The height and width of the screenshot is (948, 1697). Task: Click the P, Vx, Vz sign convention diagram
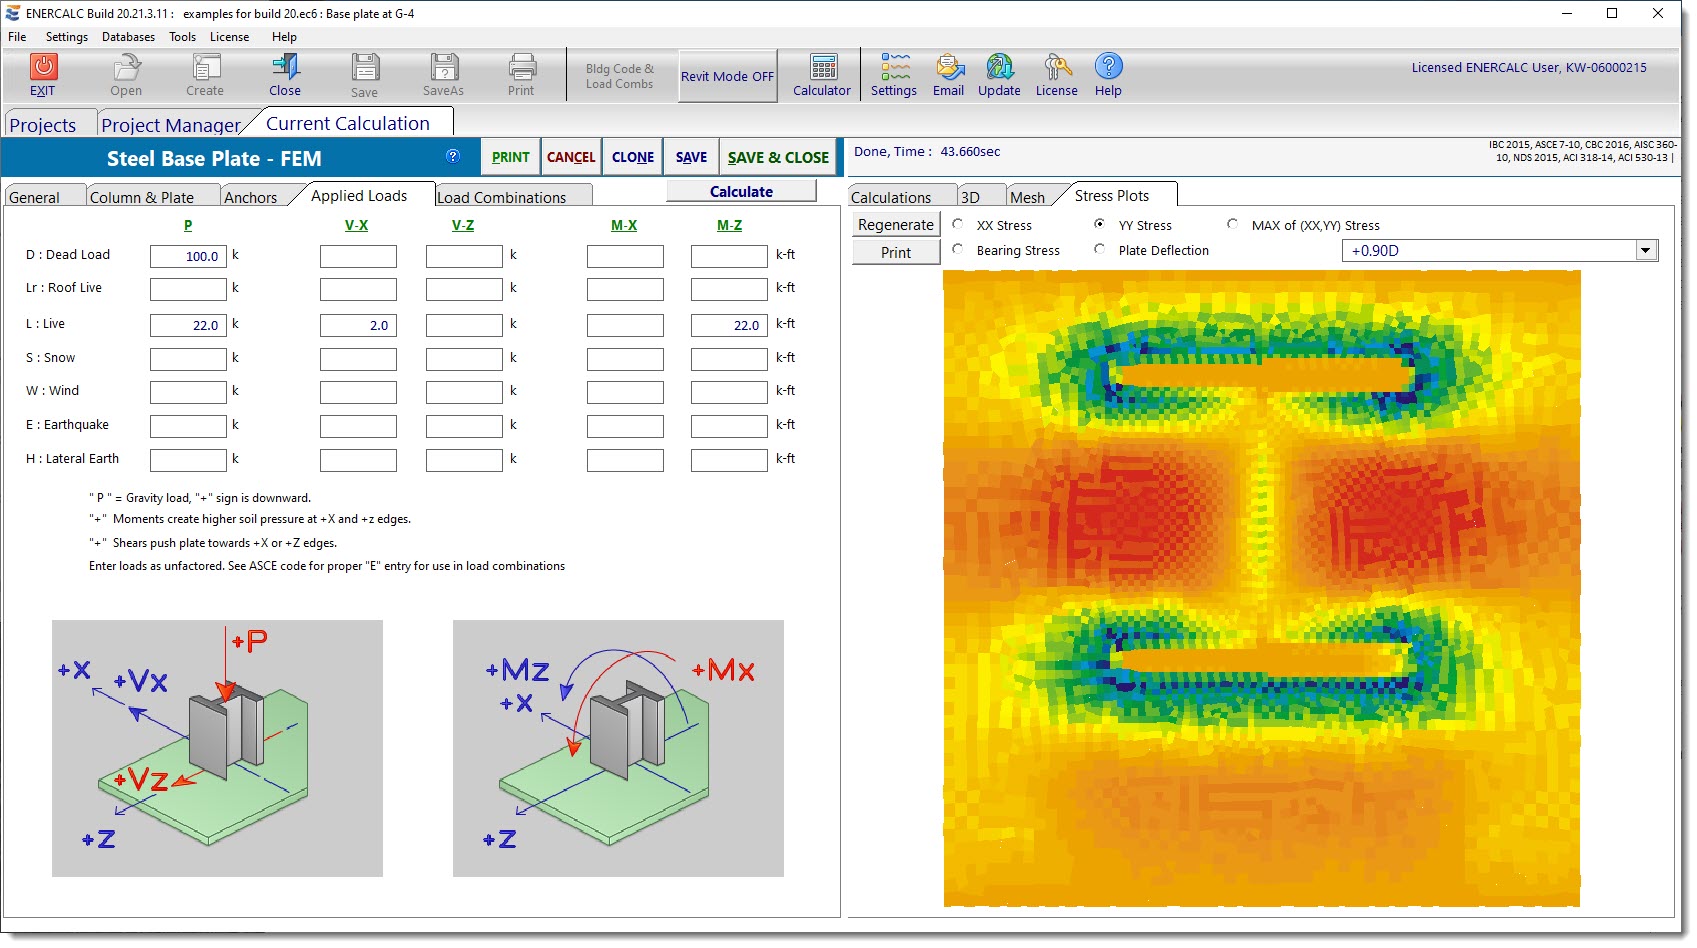pyautogui.click(x=217, y=748)
